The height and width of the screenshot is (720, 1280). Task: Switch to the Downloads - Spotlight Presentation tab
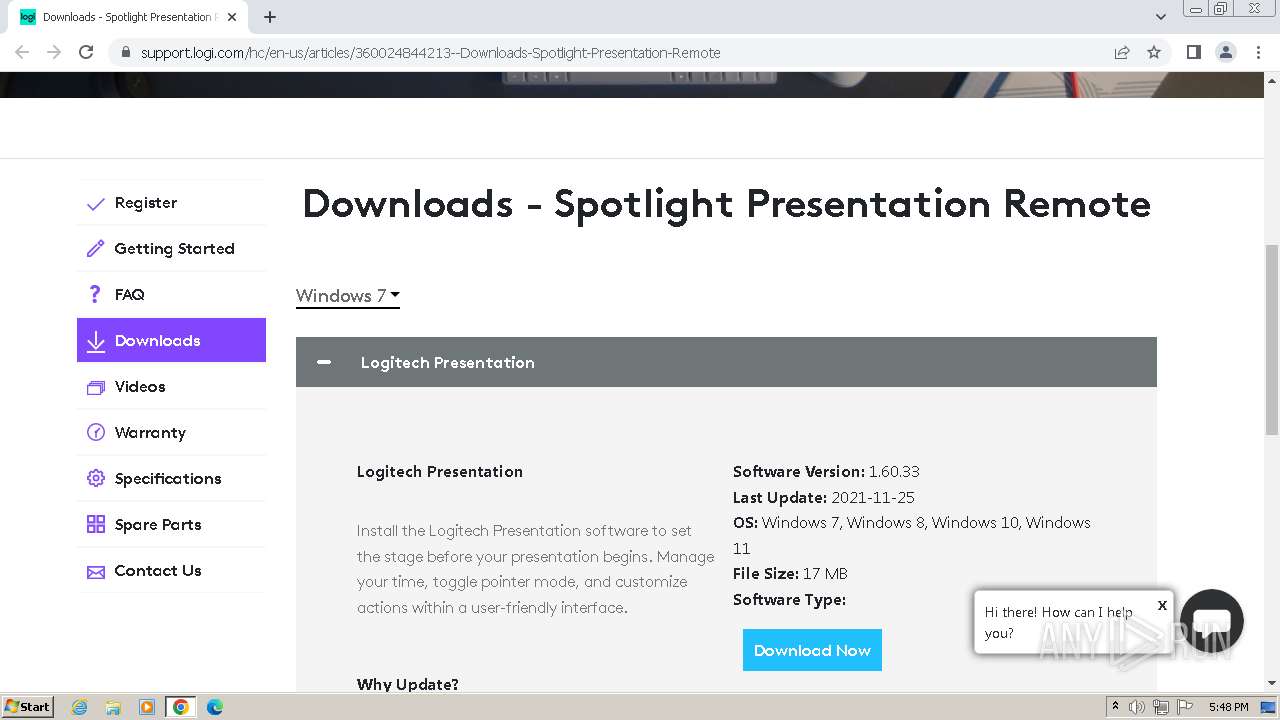coord(128,17)
